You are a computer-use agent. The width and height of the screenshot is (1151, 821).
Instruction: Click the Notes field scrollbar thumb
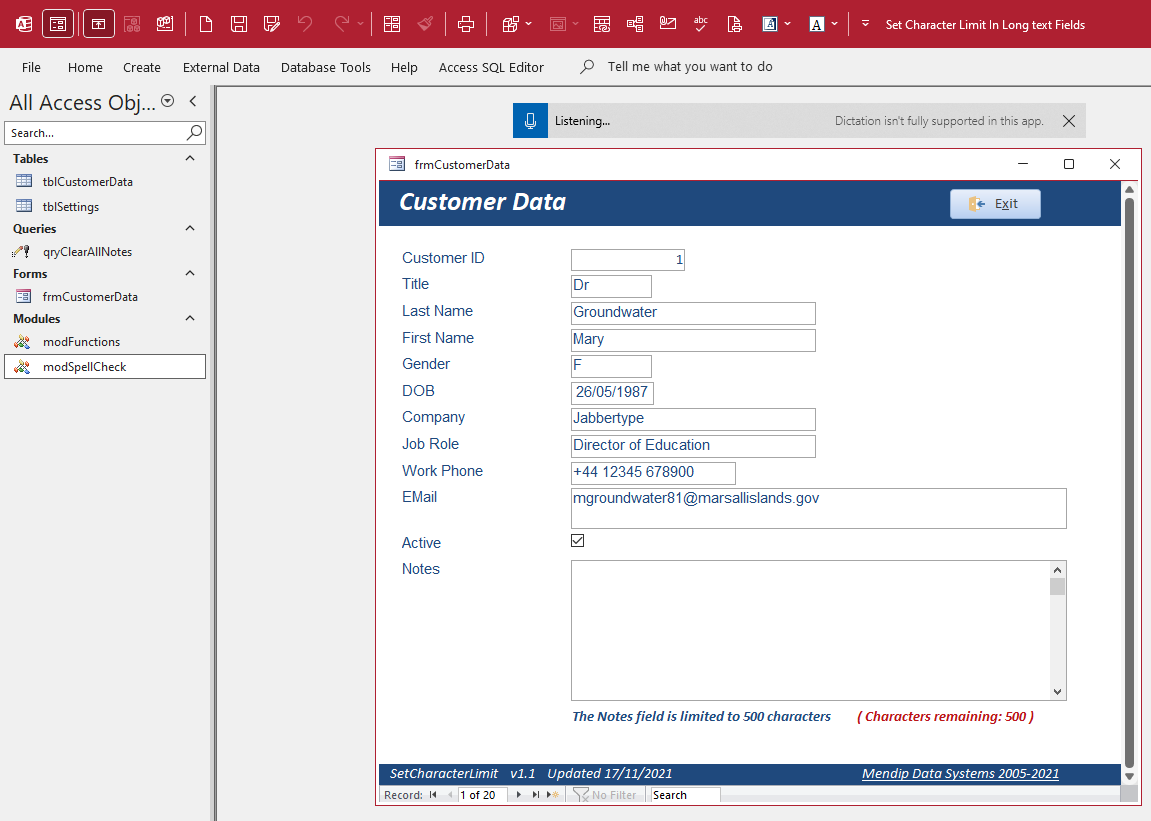coord(1057,587)
